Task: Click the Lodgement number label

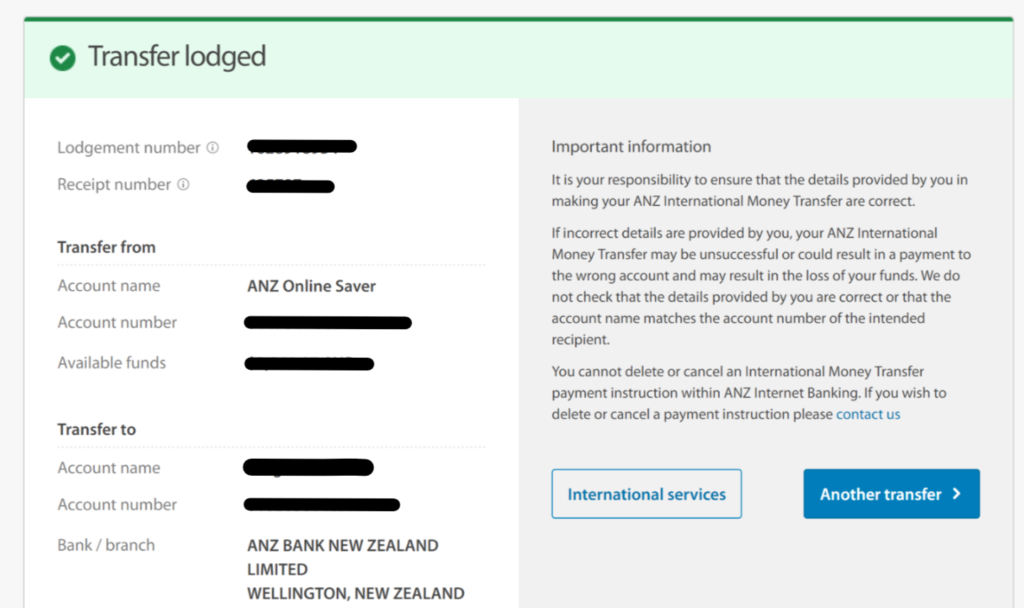Action: point(129,148)
